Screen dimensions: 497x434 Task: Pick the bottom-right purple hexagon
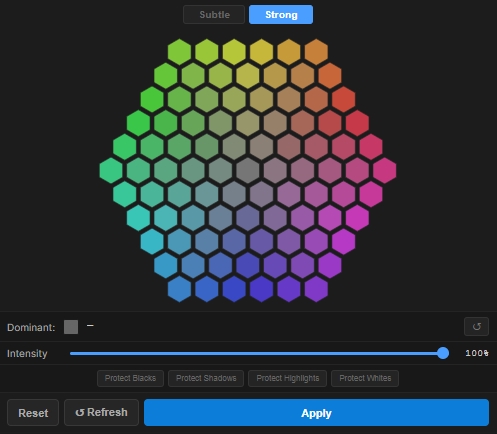316,289
